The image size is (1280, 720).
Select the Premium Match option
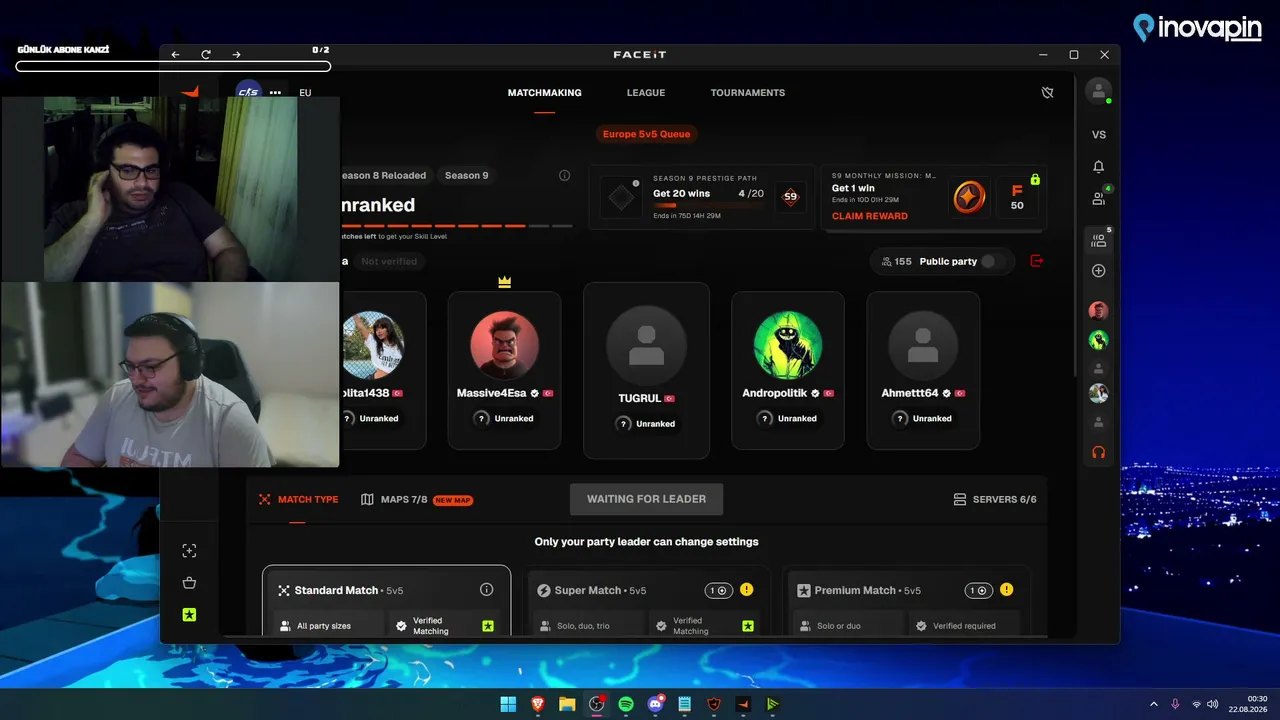[x=907, y=601]
